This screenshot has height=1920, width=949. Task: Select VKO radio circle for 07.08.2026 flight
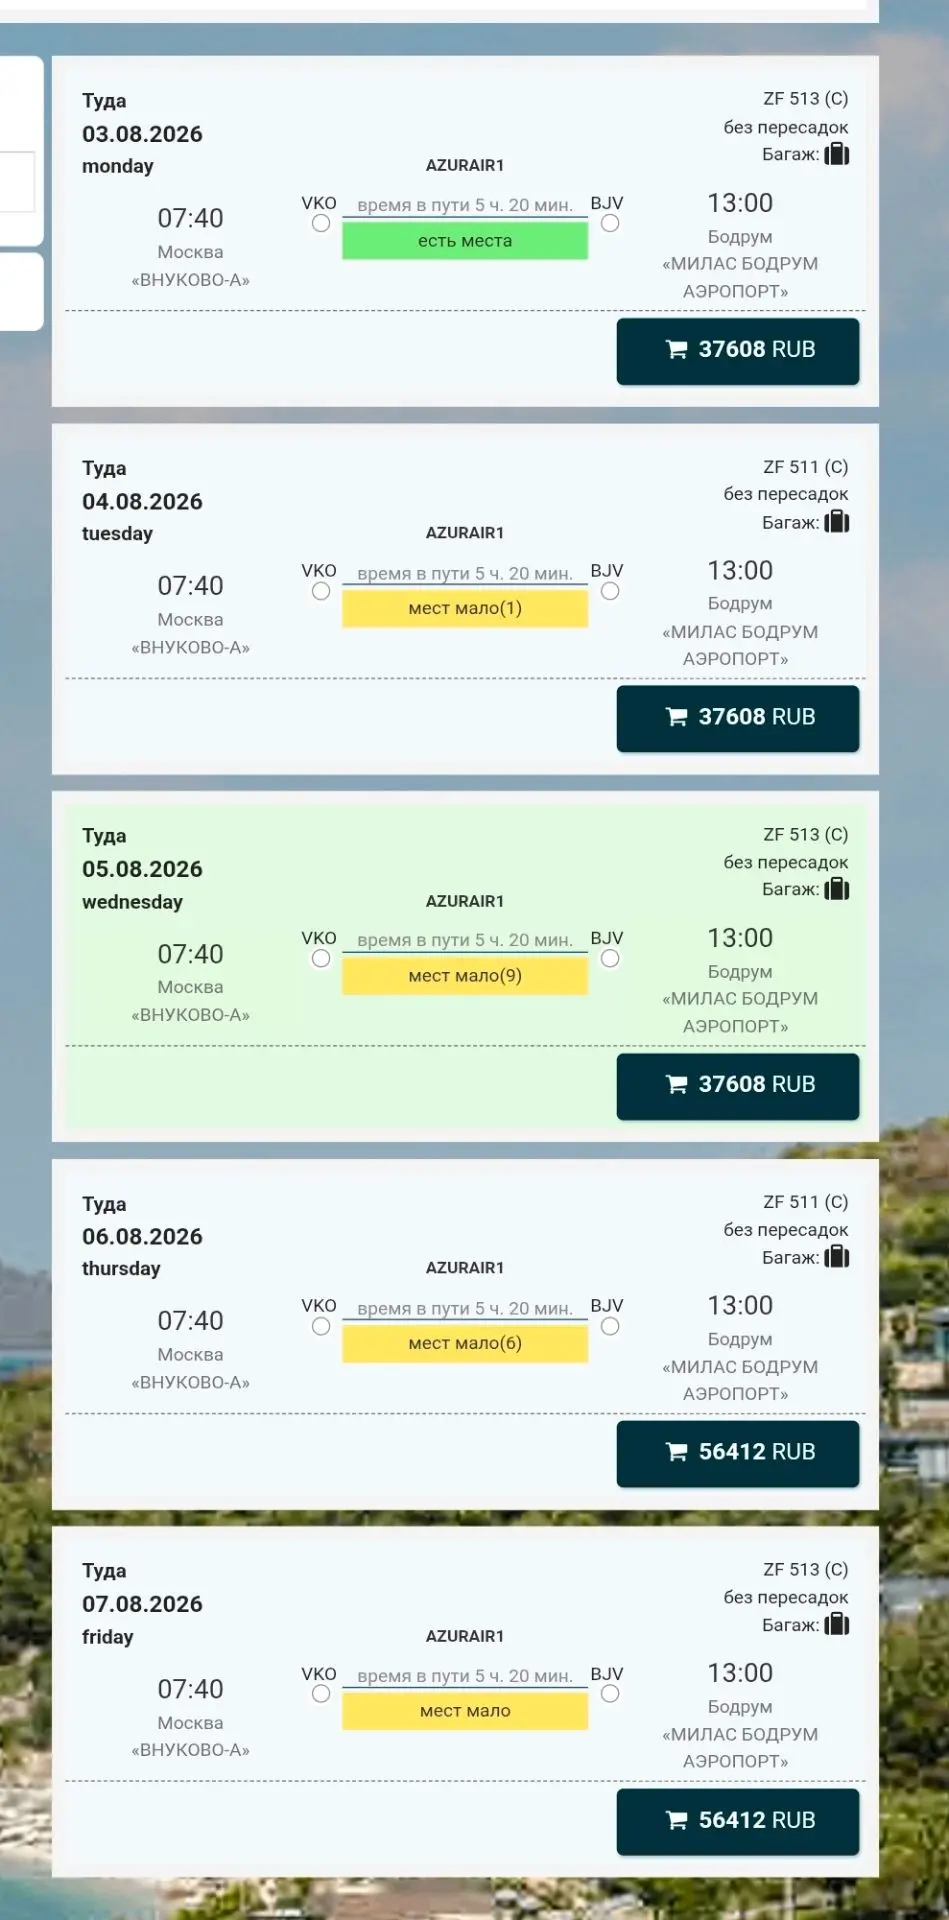(x=321, y=1694)
